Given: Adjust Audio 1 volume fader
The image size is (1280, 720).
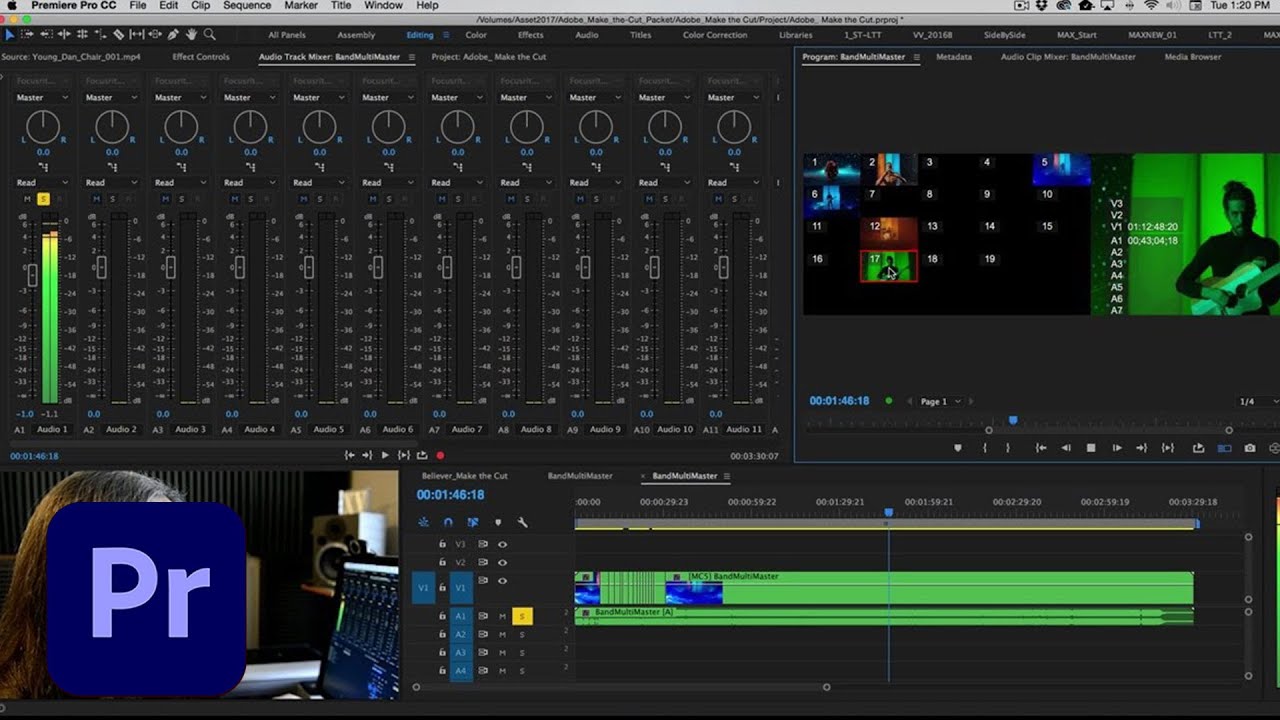Looking at the screenshot, I should [x=33, y=273].
